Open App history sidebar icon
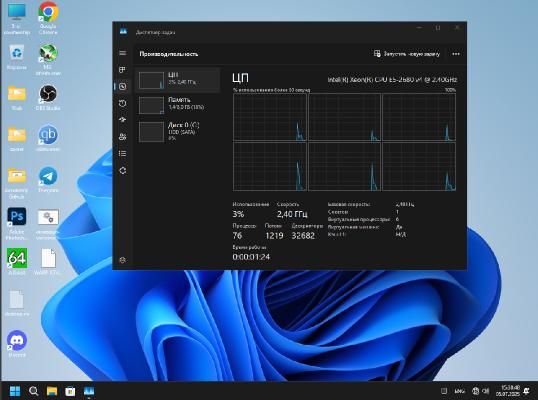This screenshot has width=538, height=400. (122, 103)
